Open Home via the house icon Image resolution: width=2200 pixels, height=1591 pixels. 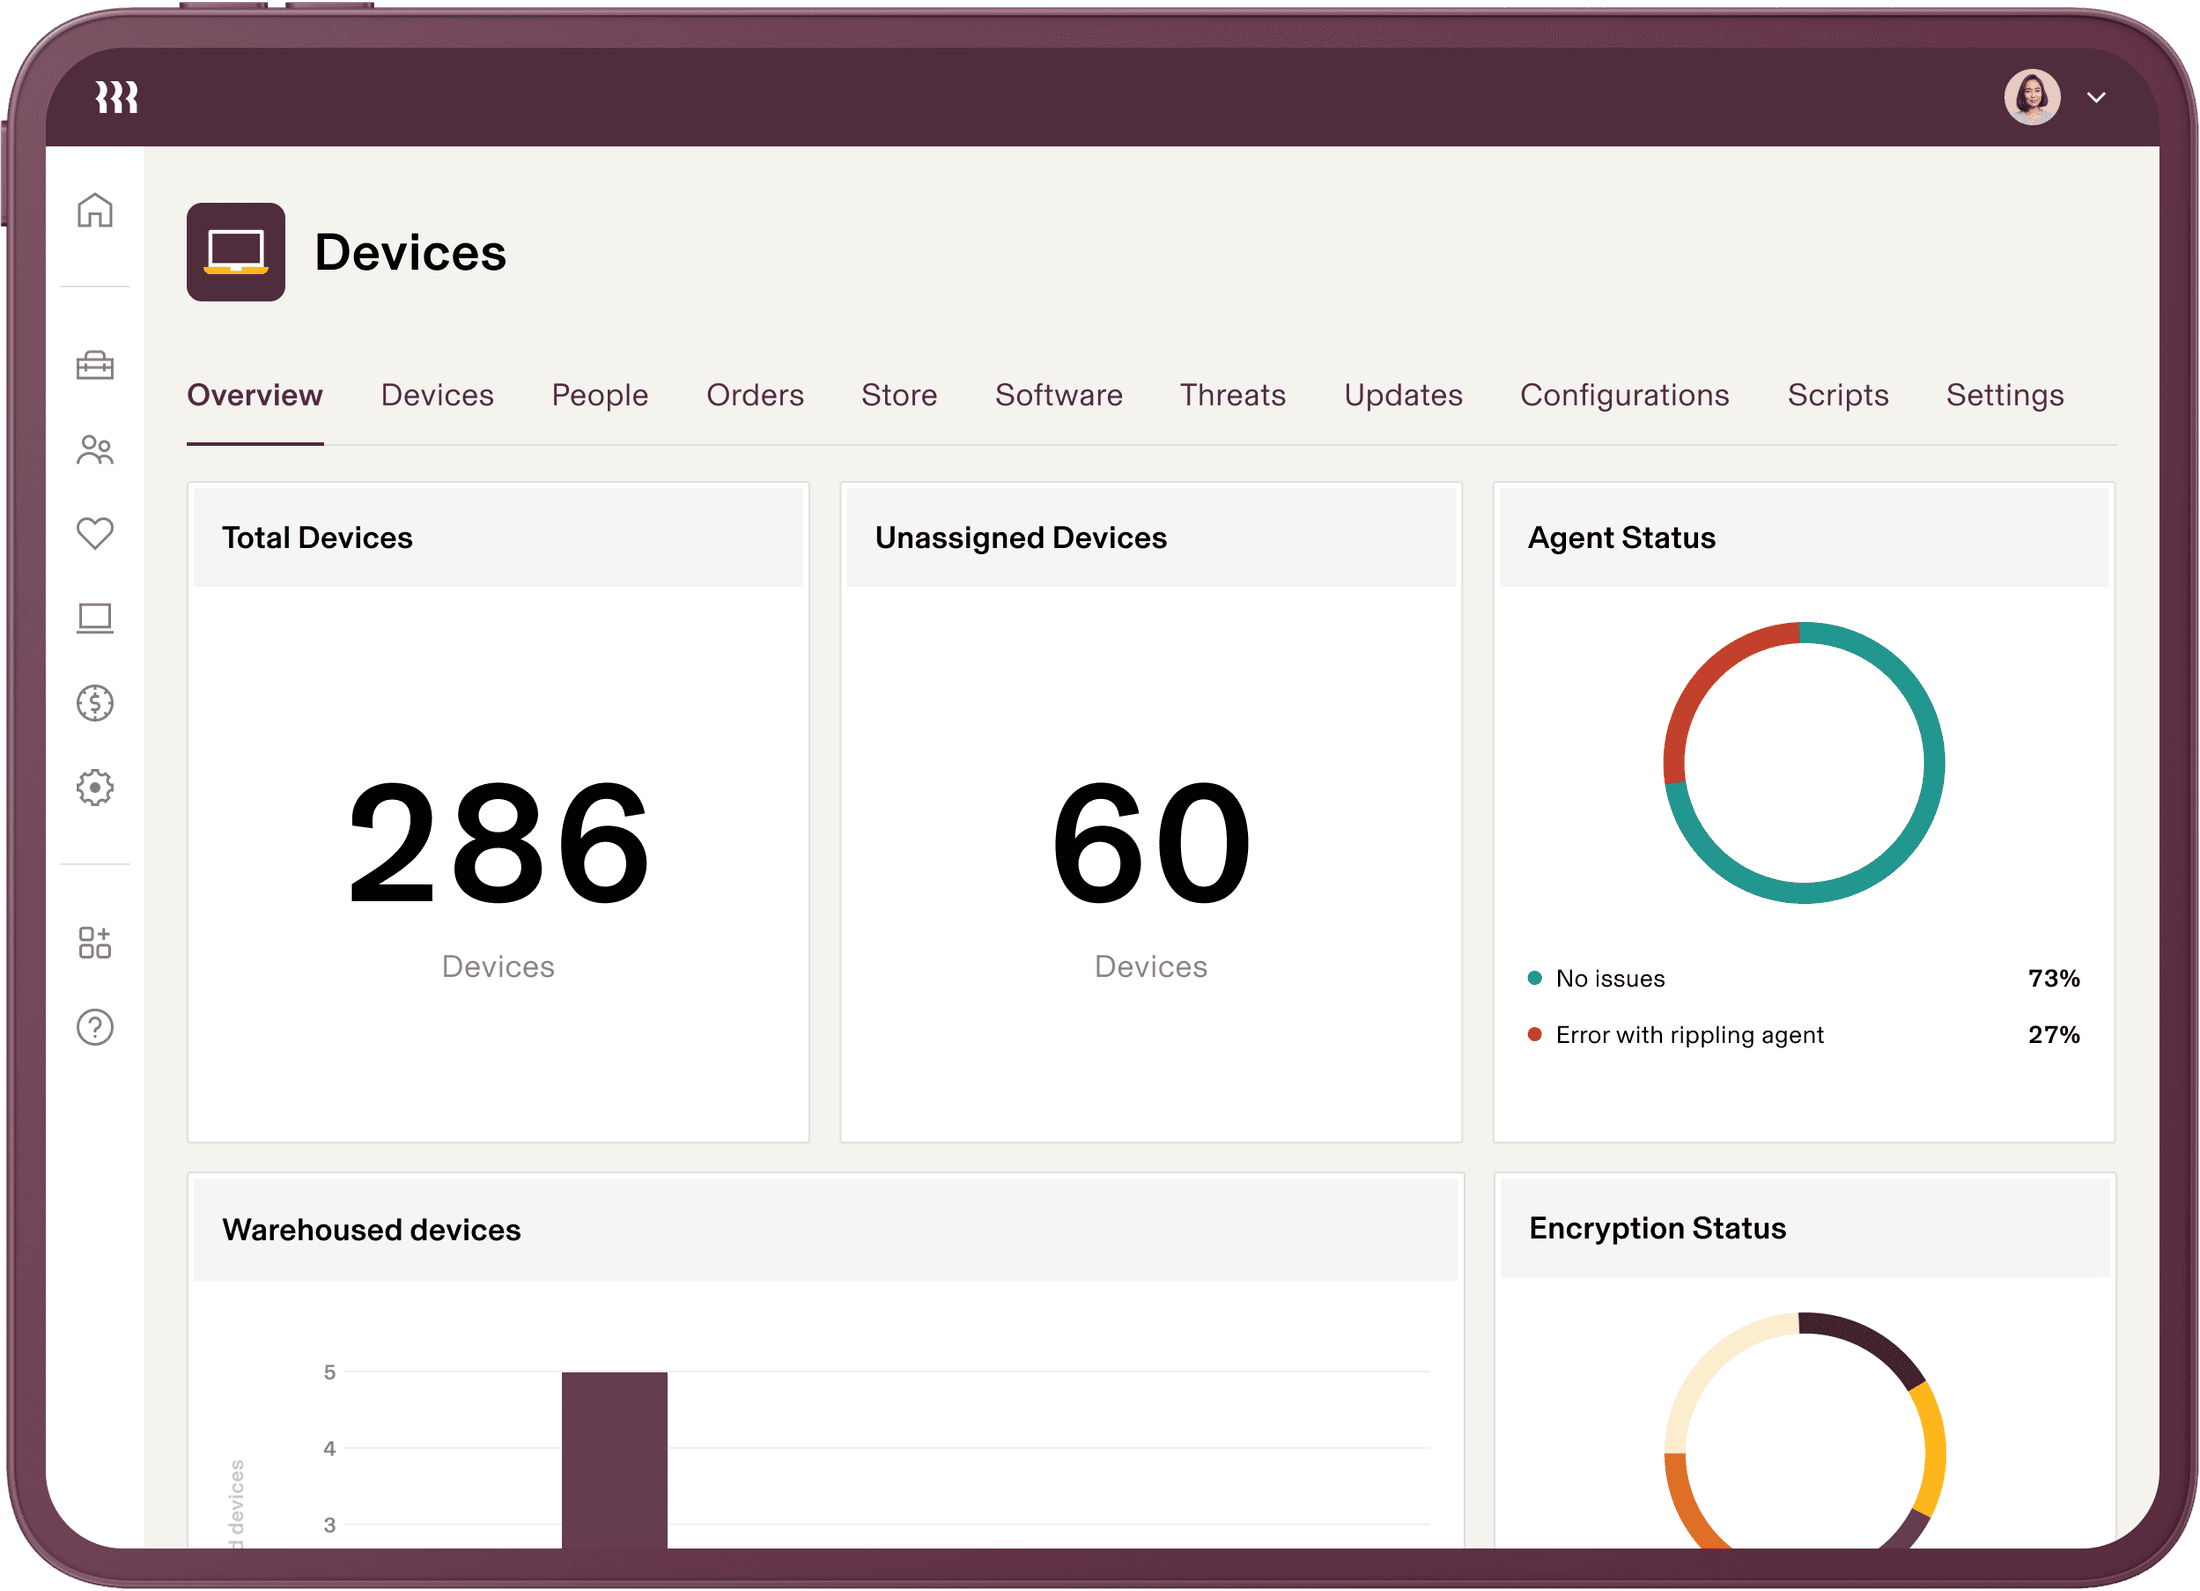(x=96, y=211)
